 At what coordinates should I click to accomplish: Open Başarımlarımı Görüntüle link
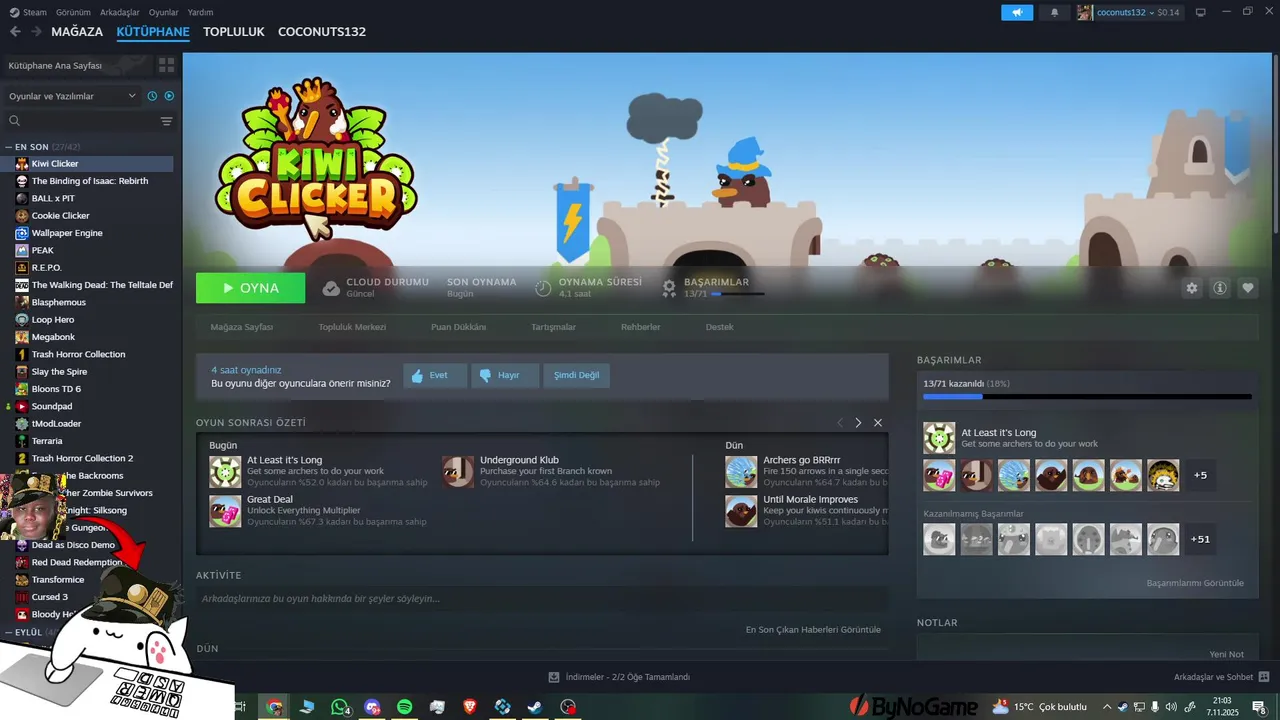(1195, 583)
